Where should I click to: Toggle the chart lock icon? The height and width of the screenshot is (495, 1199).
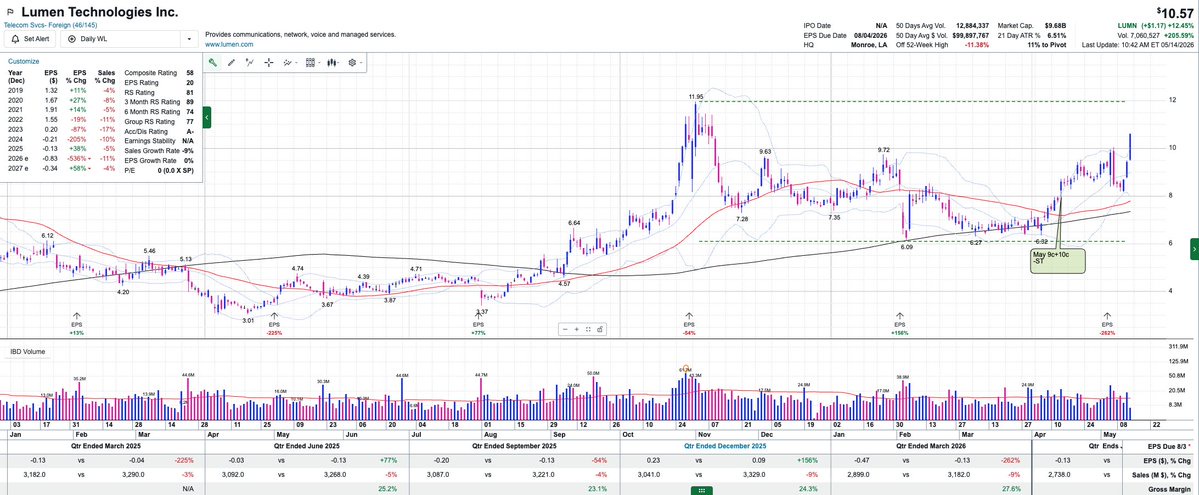click(x=600, y=329)
